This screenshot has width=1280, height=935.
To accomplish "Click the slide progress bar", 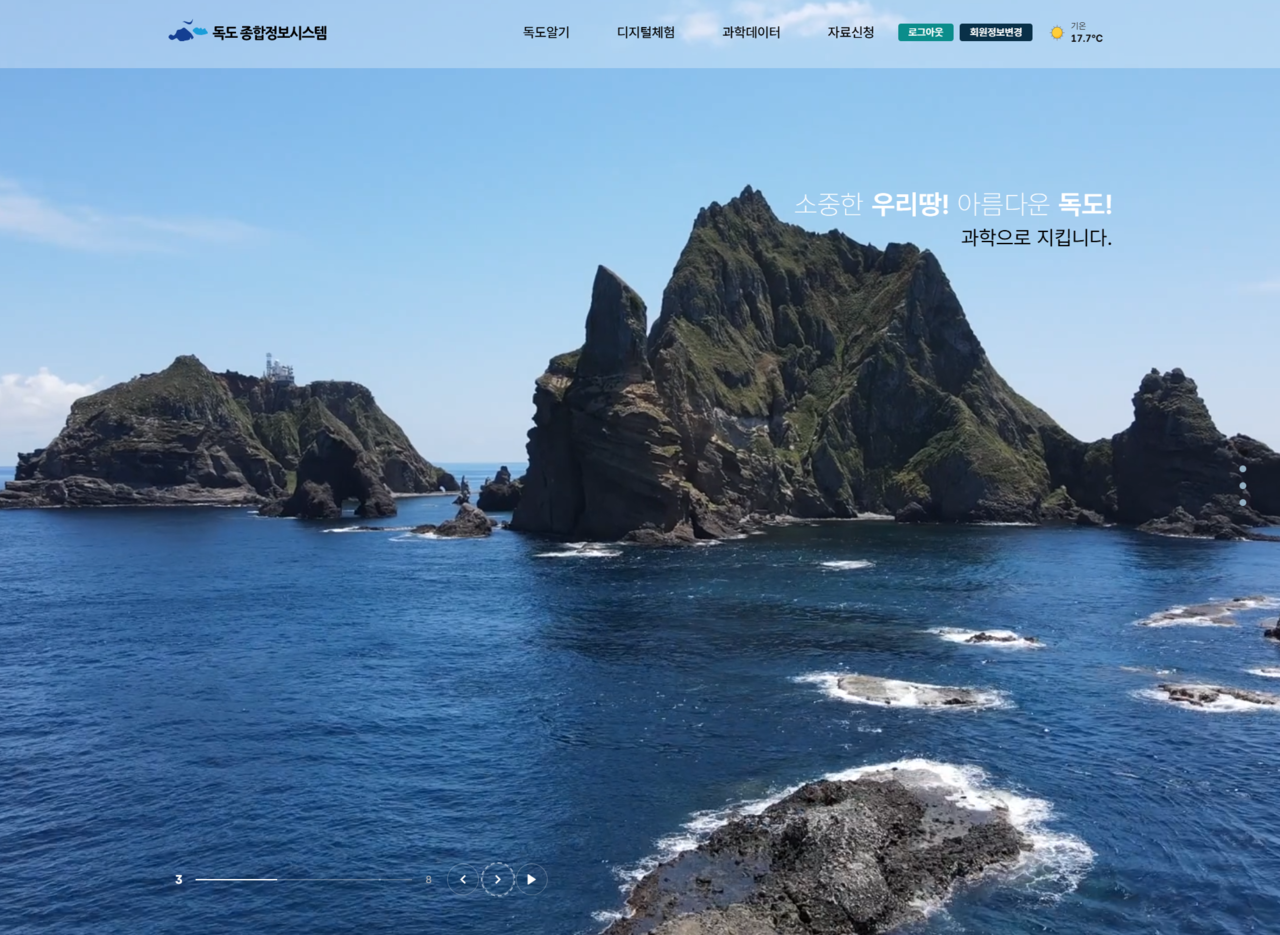I will point(305,880).
